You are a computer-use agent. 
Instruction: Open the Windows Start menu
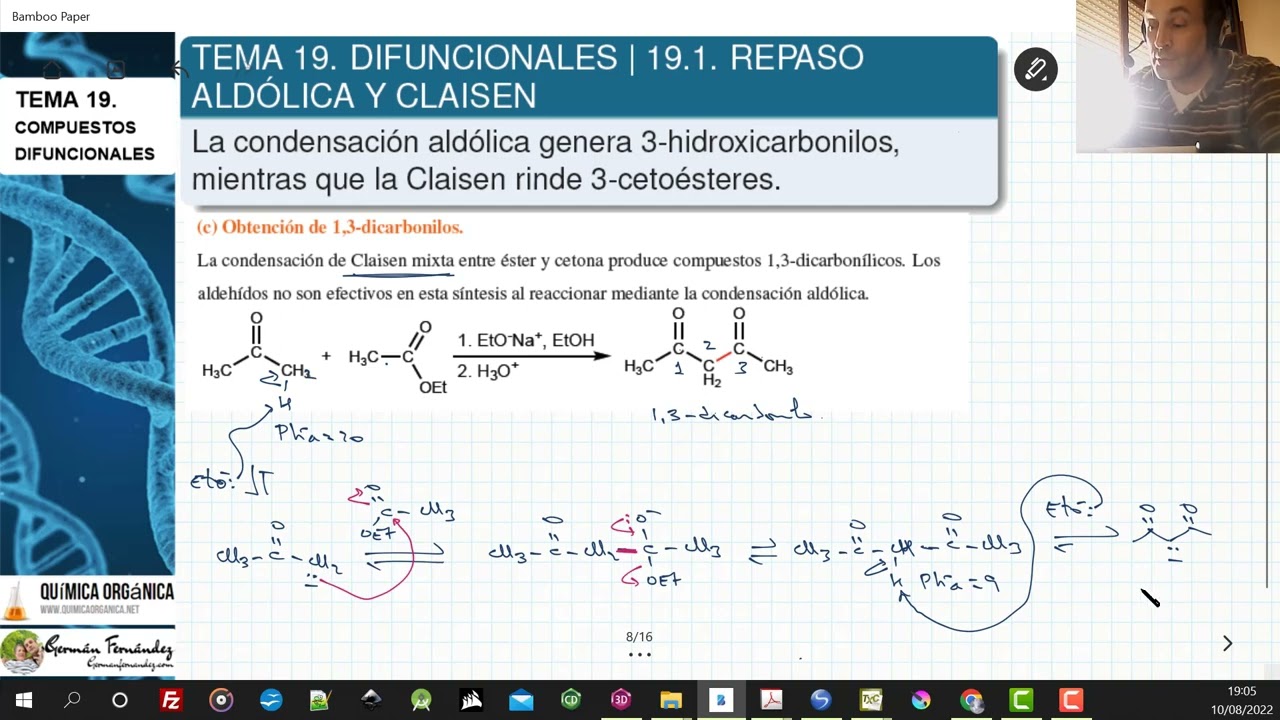point(24,700)
